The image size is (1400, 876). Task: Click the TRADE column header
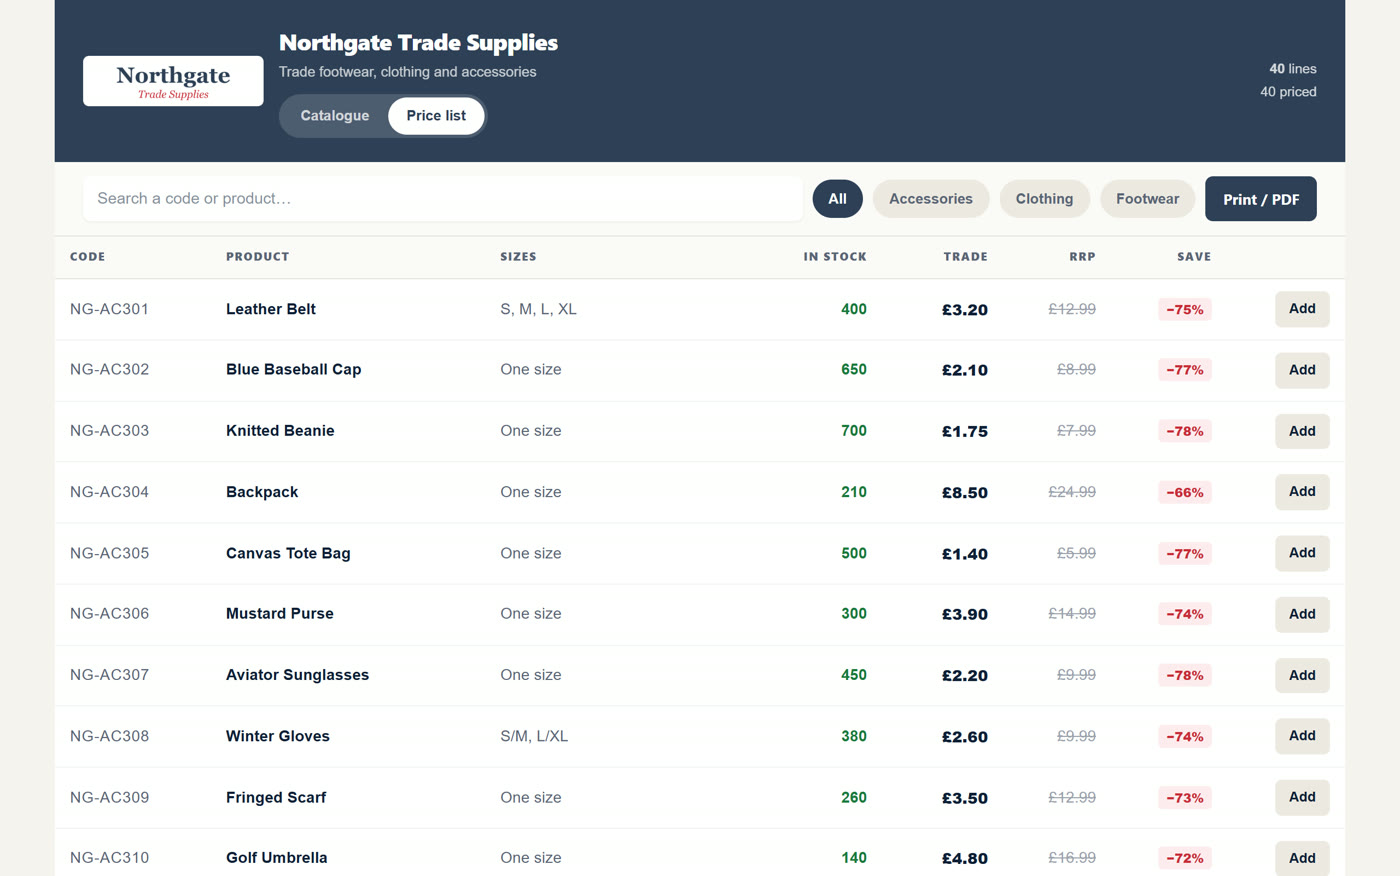[x=965, y=257]
